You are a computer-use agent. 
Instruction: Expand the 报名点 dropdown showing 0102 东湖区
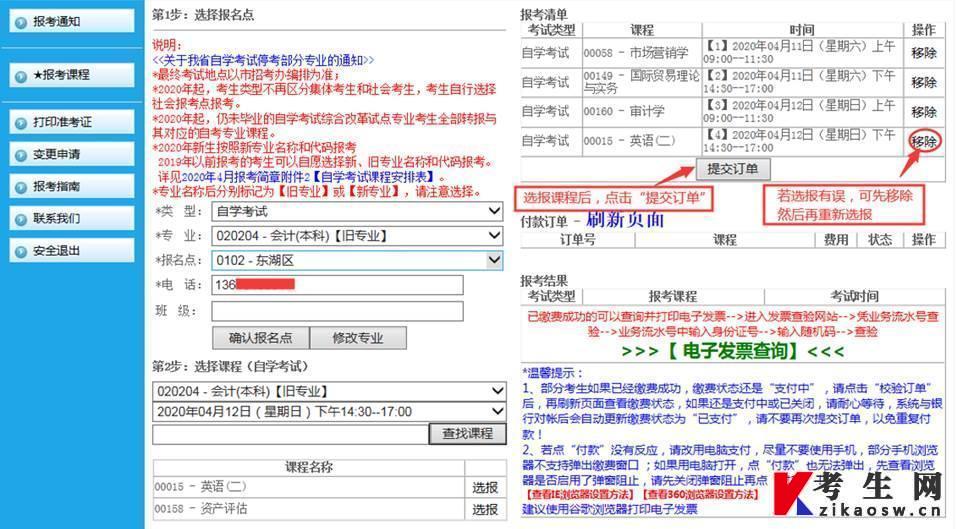click(x=357, y=260)
